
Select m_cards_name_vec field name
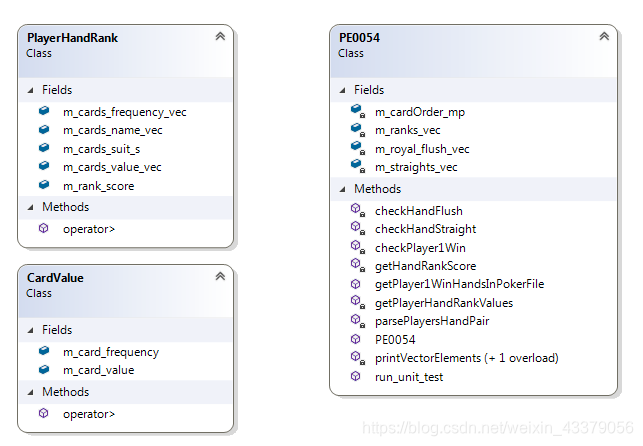pyautogui.click(x=113, y=130)
